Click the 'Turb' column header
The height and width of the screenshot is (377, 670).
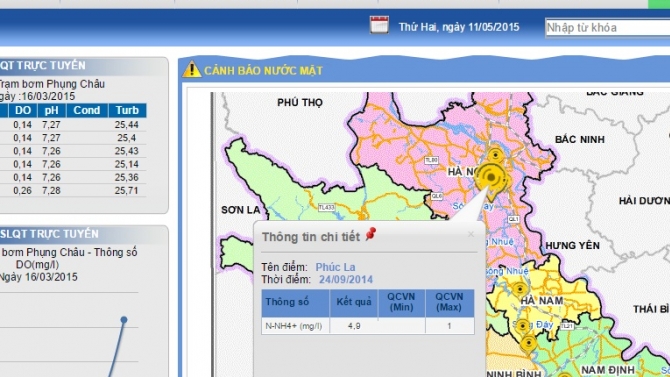pyautogui.click(x=127, y=110)
